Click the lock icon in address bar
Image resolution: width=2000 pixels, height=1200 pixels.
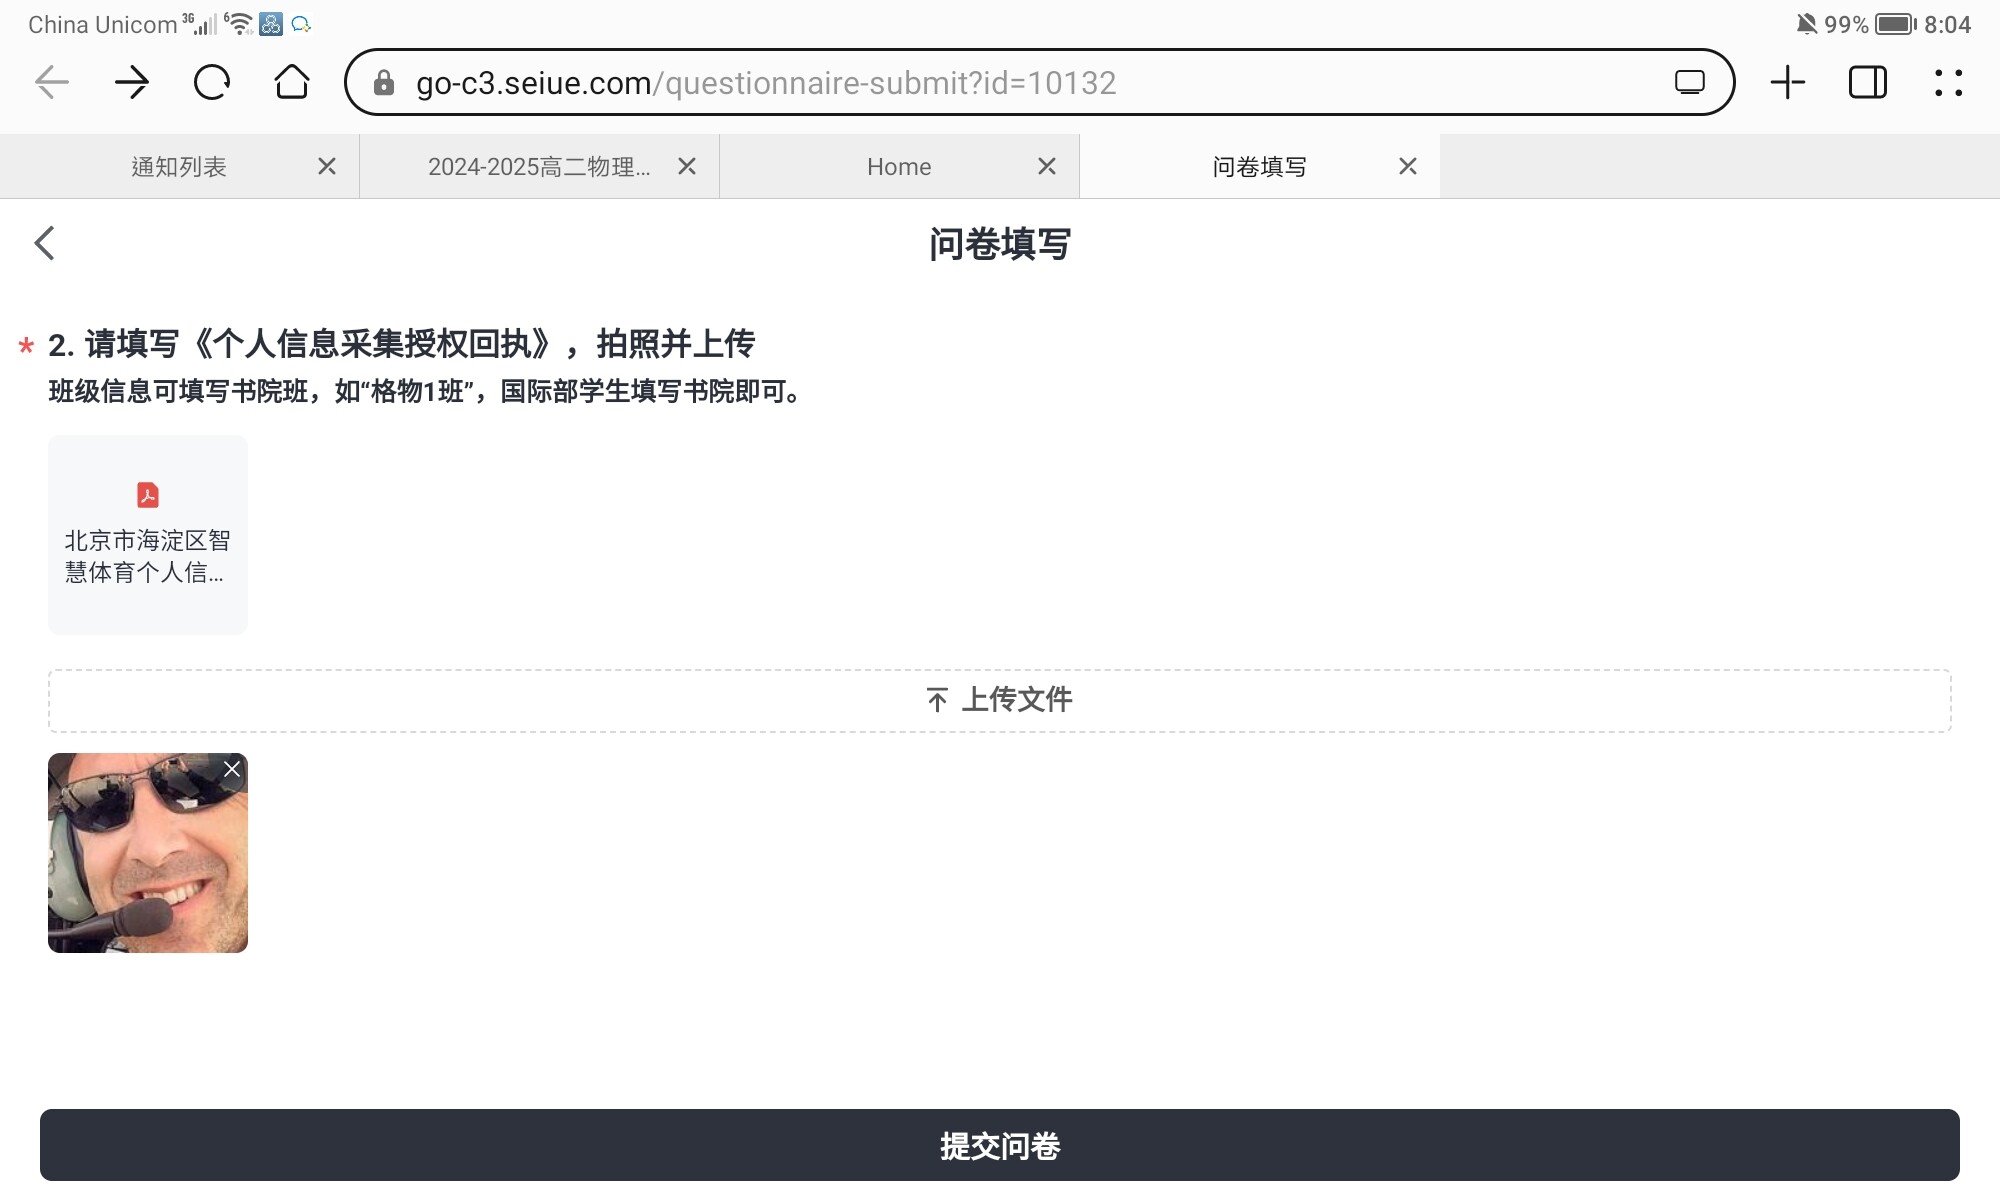pos(384,83)
